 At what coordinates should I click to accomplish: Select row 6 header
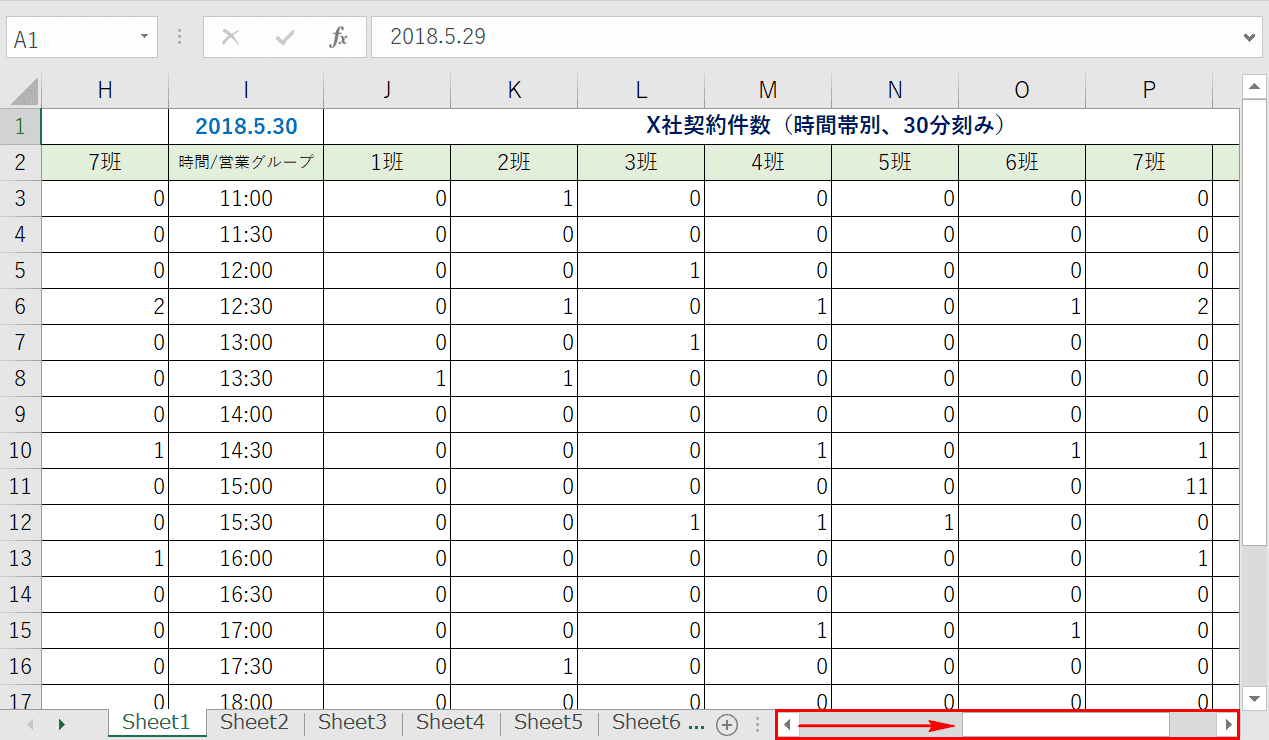[21, 306]
